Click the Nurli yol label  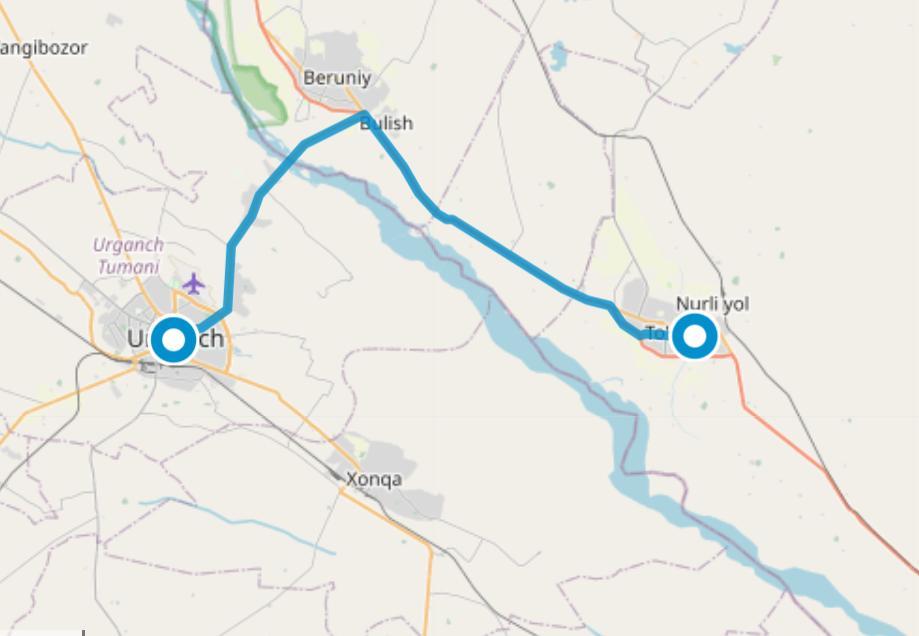713,304
